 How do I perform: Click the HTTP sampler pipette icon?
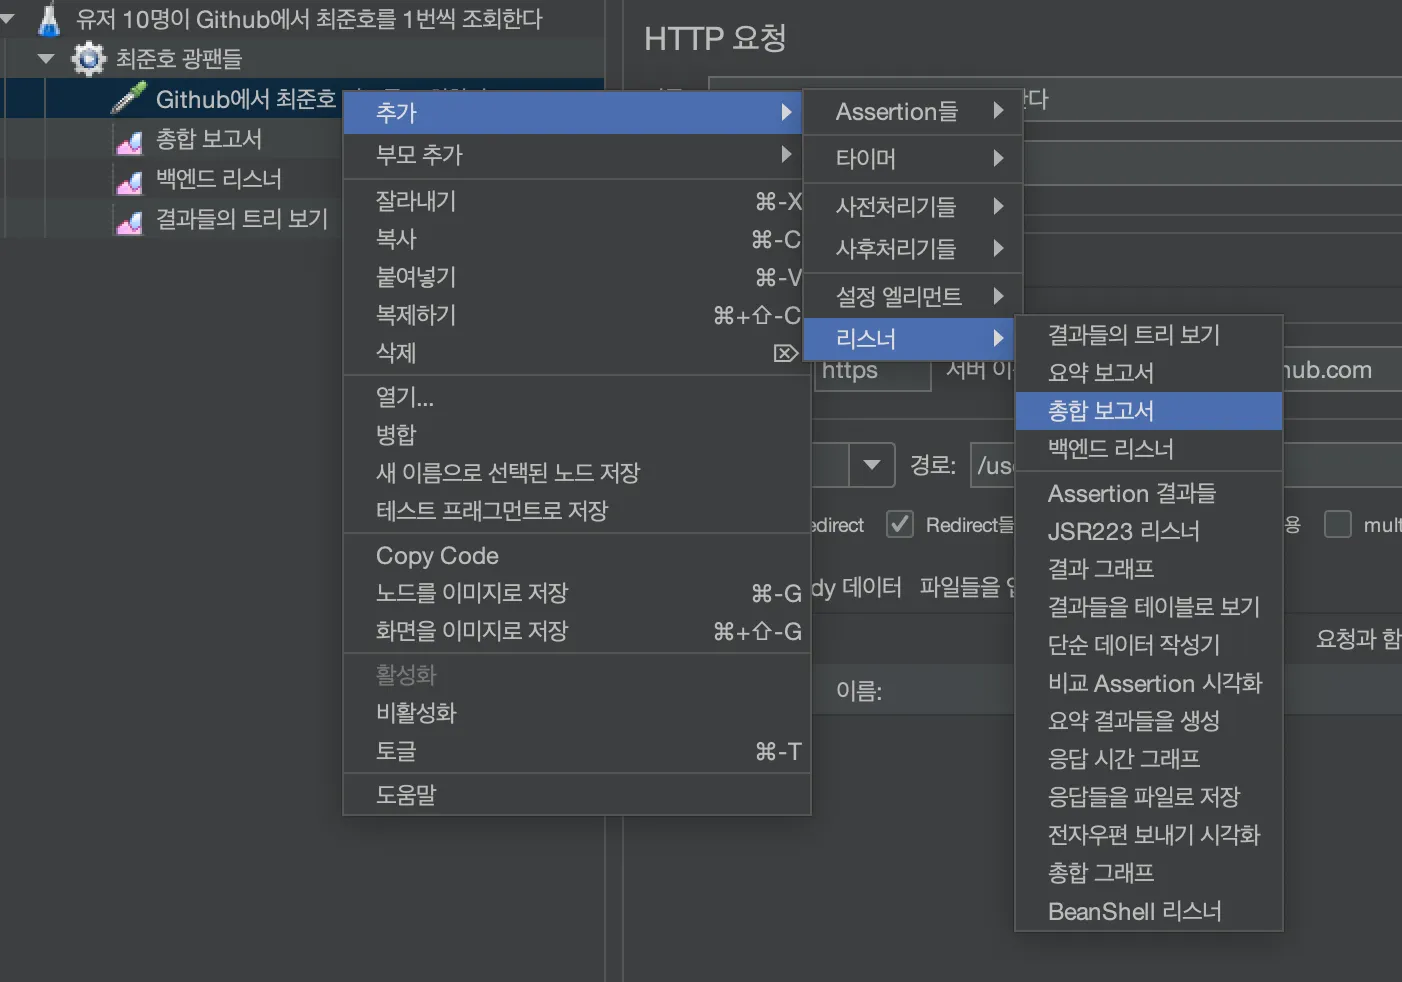128,98
